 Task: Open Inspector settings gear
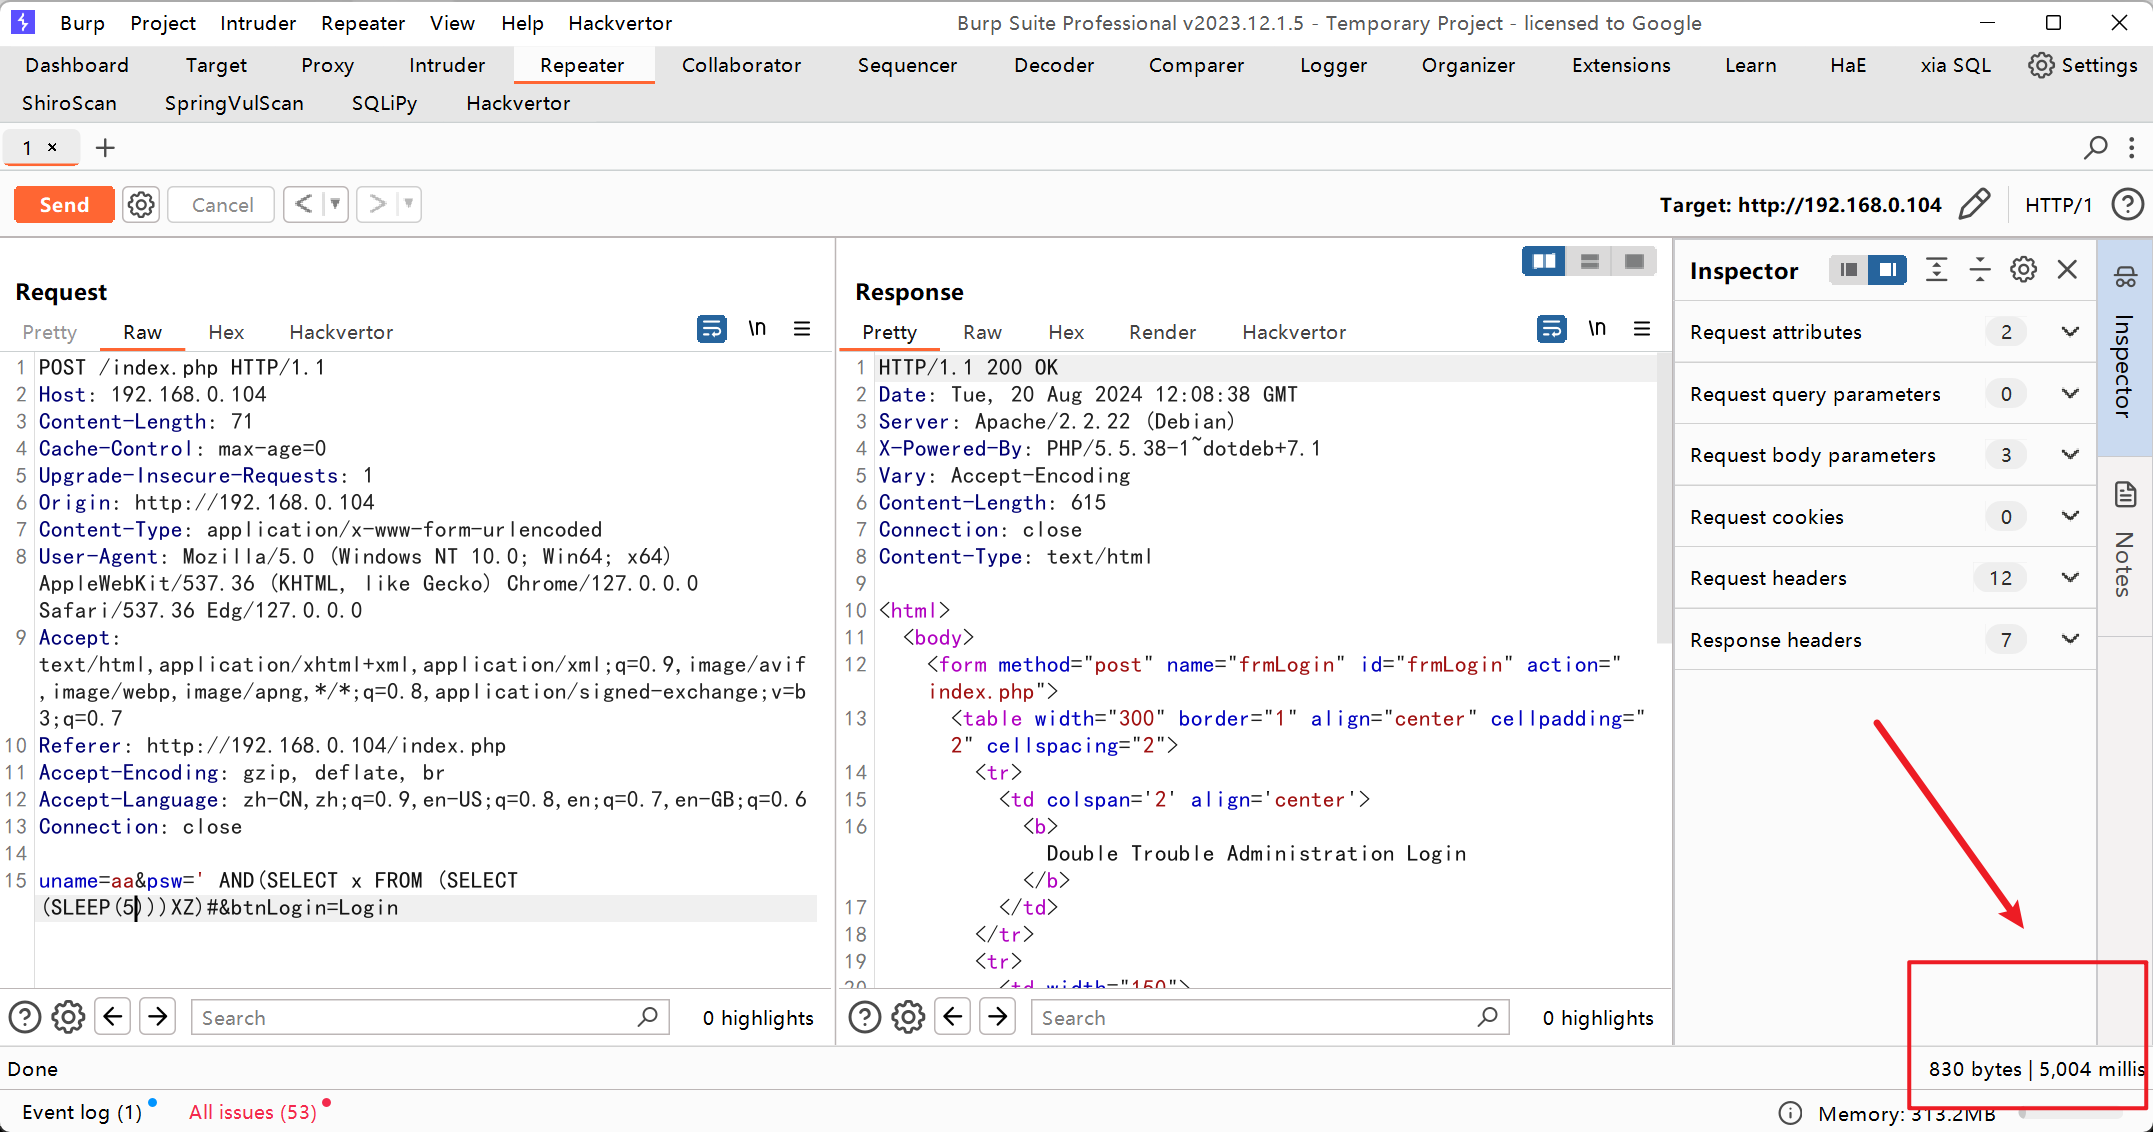click(x=2023, y=270)
